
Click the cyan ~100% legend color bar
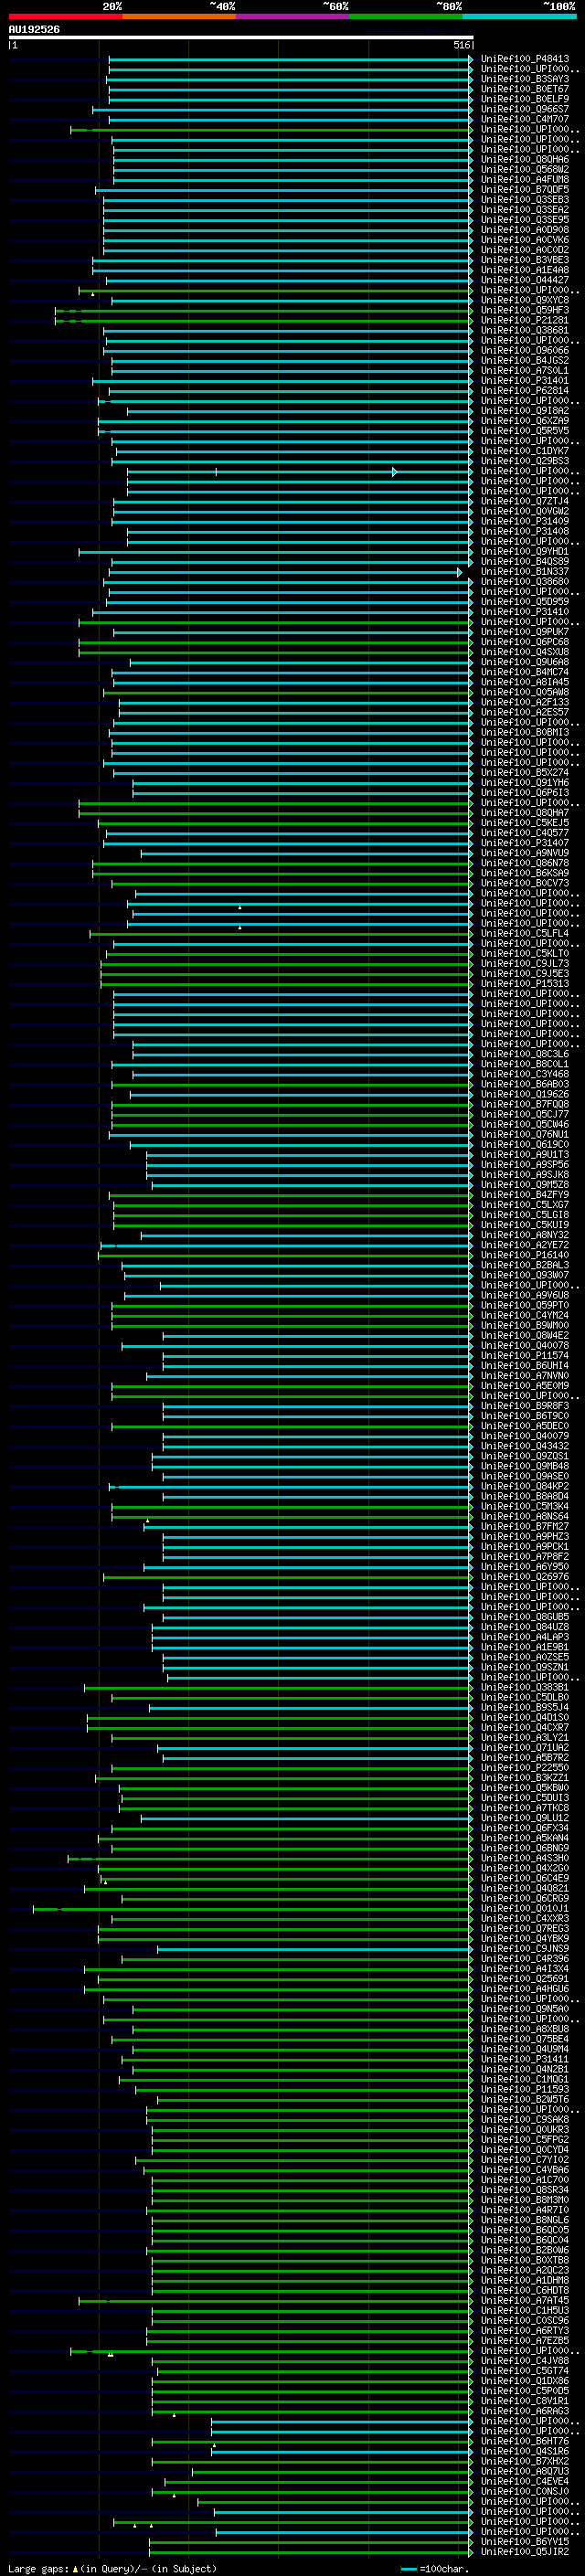tap(519, 16)
